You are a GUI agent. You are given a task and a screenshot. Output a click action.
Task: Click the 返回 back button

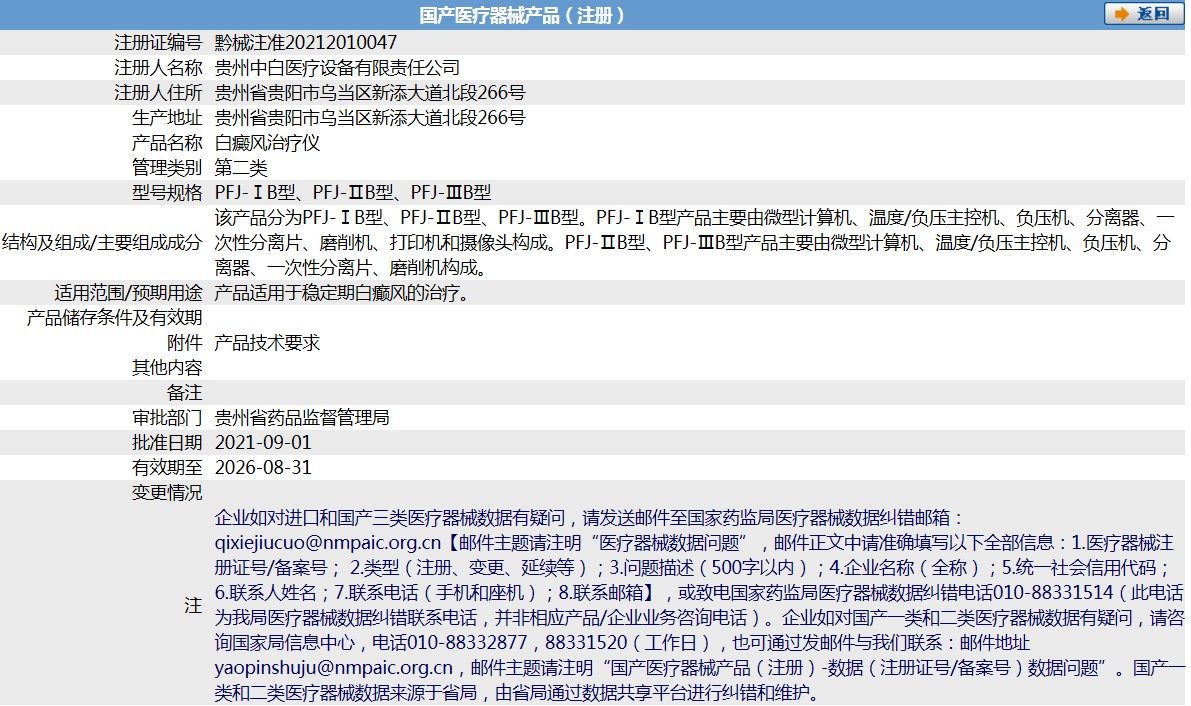pos(1143,14)
